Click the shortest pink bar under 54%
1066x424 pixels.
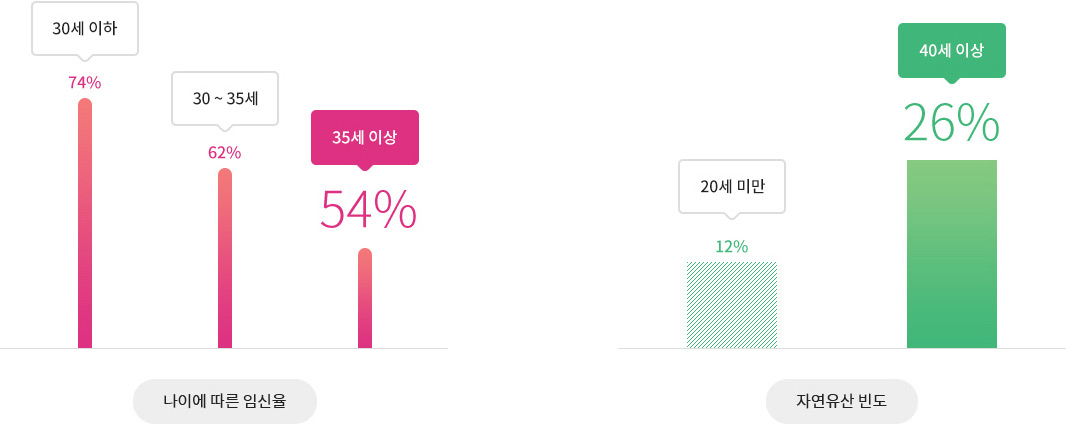(365, 298)
